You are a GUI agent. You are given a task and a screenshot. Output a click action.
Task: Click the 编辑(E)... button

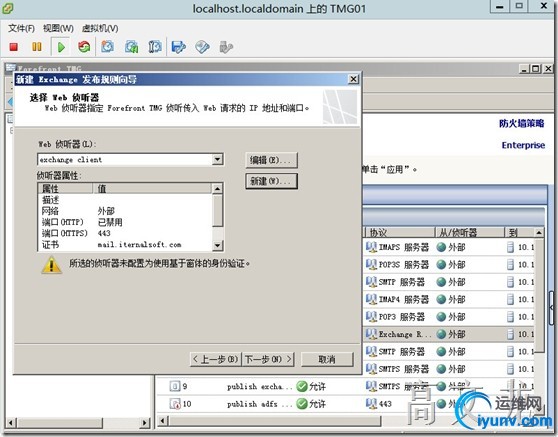tap(271, 160)
